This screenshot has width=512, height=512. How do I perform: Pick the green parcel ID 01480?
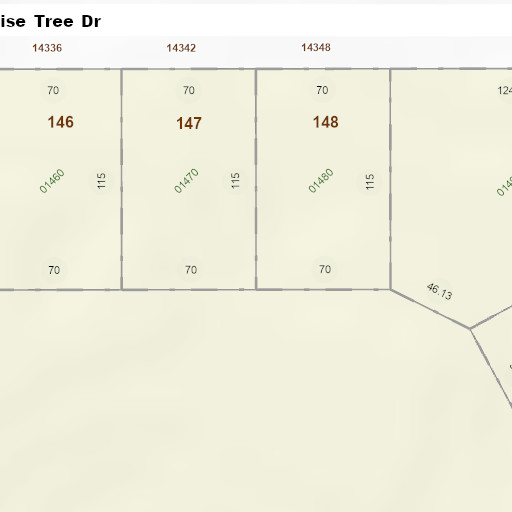[x=321, y=181]
